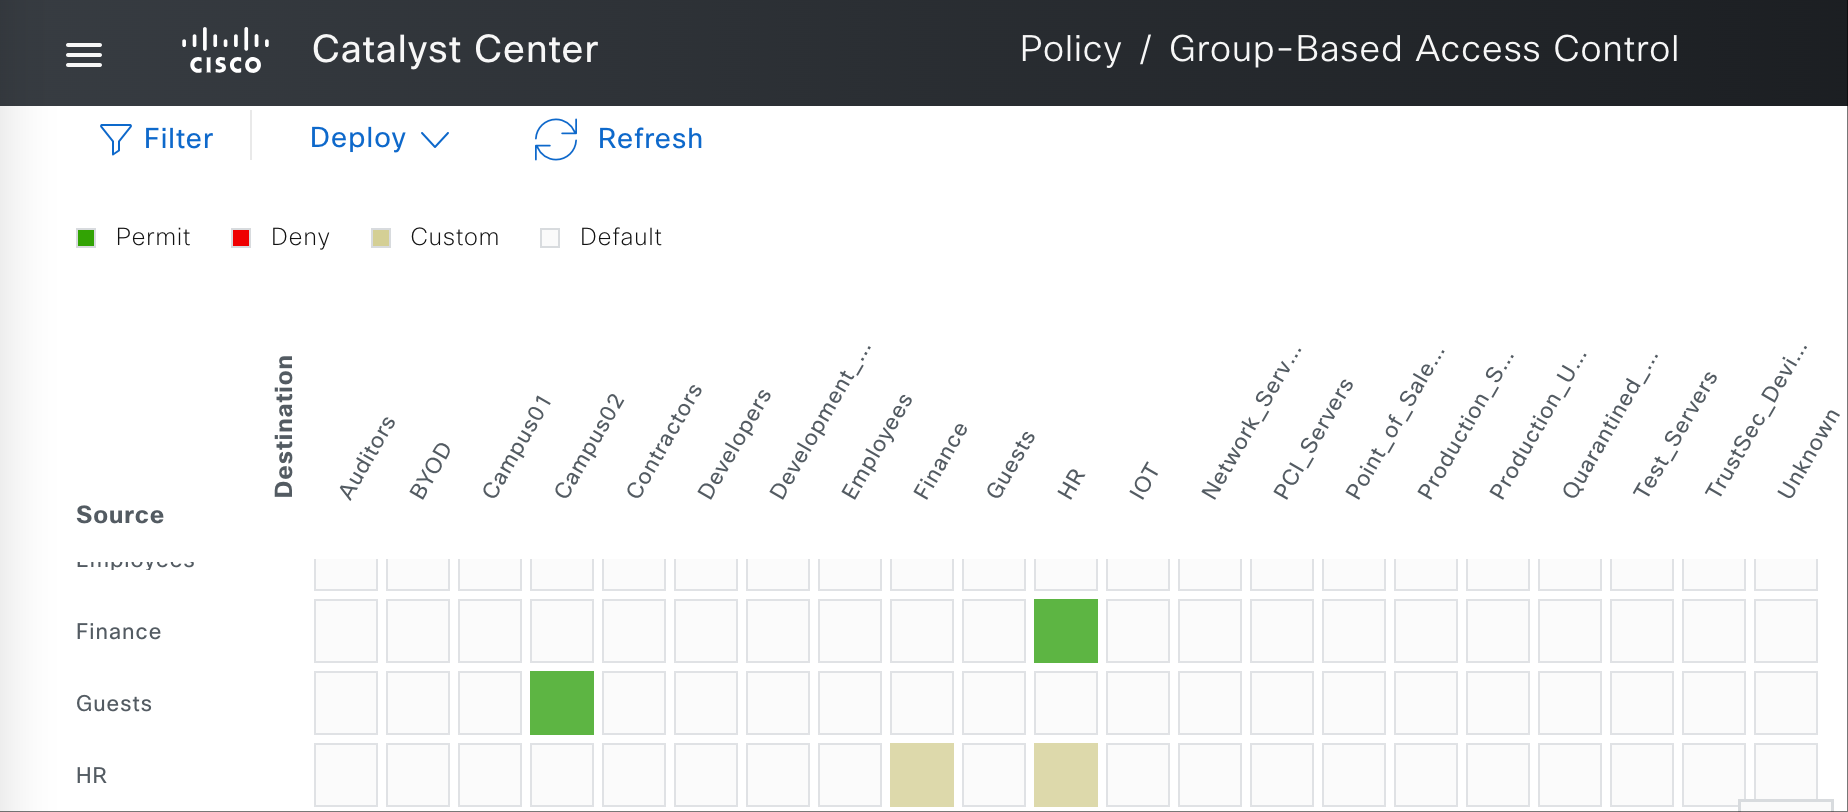Click the Developers destination column header
Image resolution: width=1848 pixels, height=812 pixels.
(x=735, y=444)
